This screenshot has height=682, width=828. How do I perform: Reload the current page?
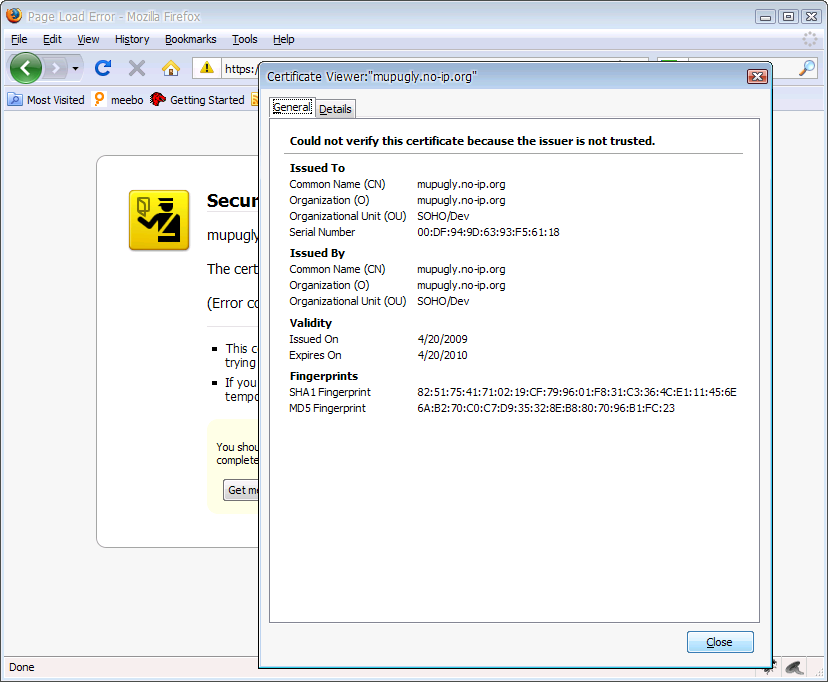(102, 68)
